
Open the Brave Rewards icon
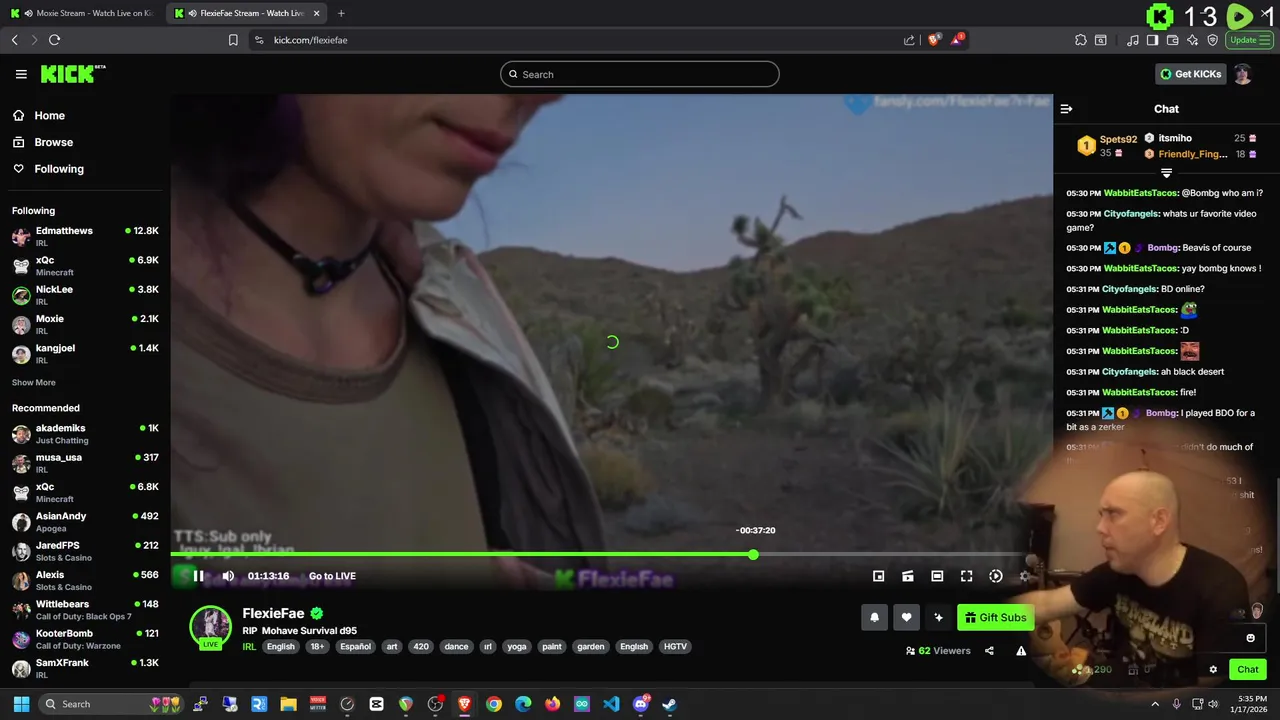958,40
